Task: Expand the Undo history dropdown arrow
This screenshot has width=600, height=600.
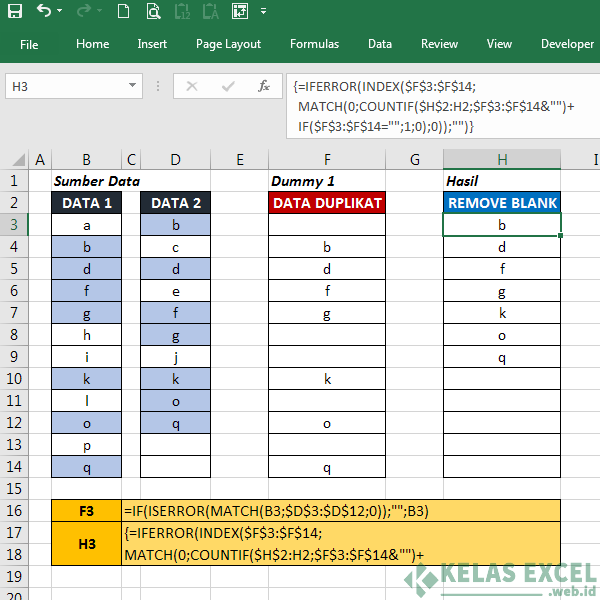Action: [59, 11]
